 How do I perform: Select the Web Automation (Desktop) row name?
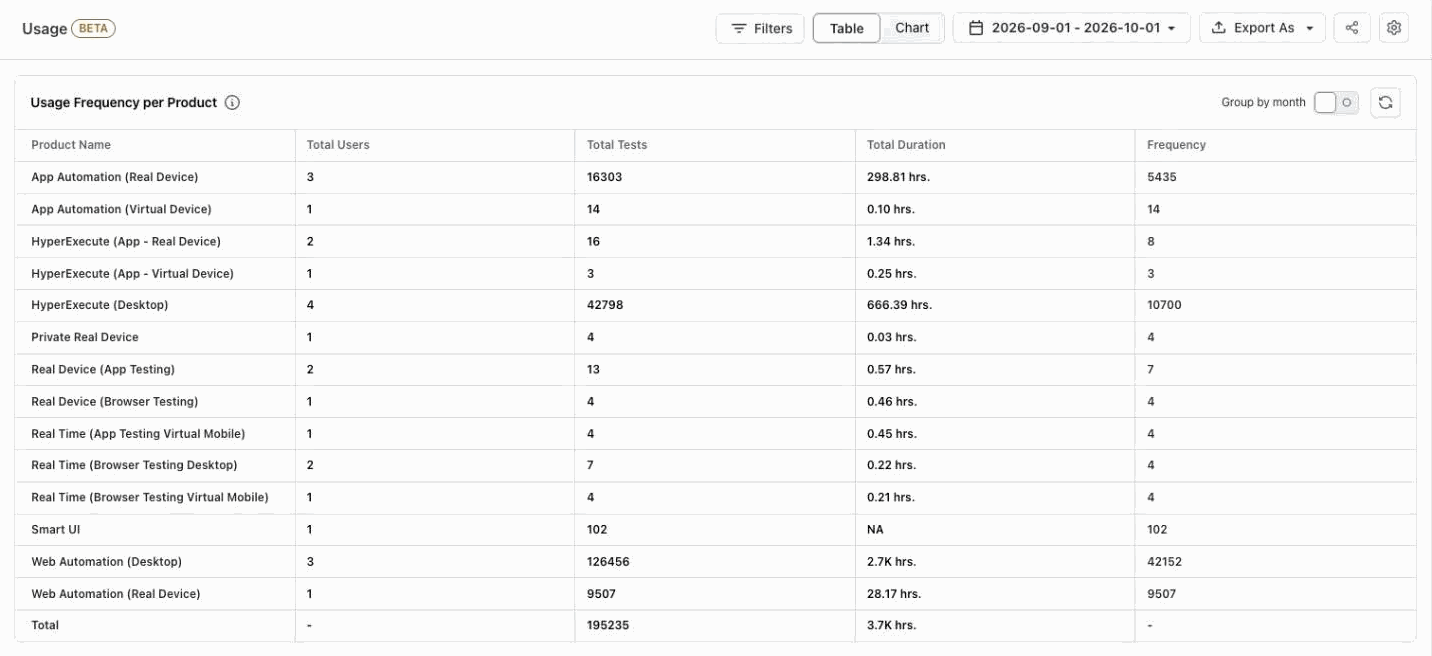(x=107, y=561)
